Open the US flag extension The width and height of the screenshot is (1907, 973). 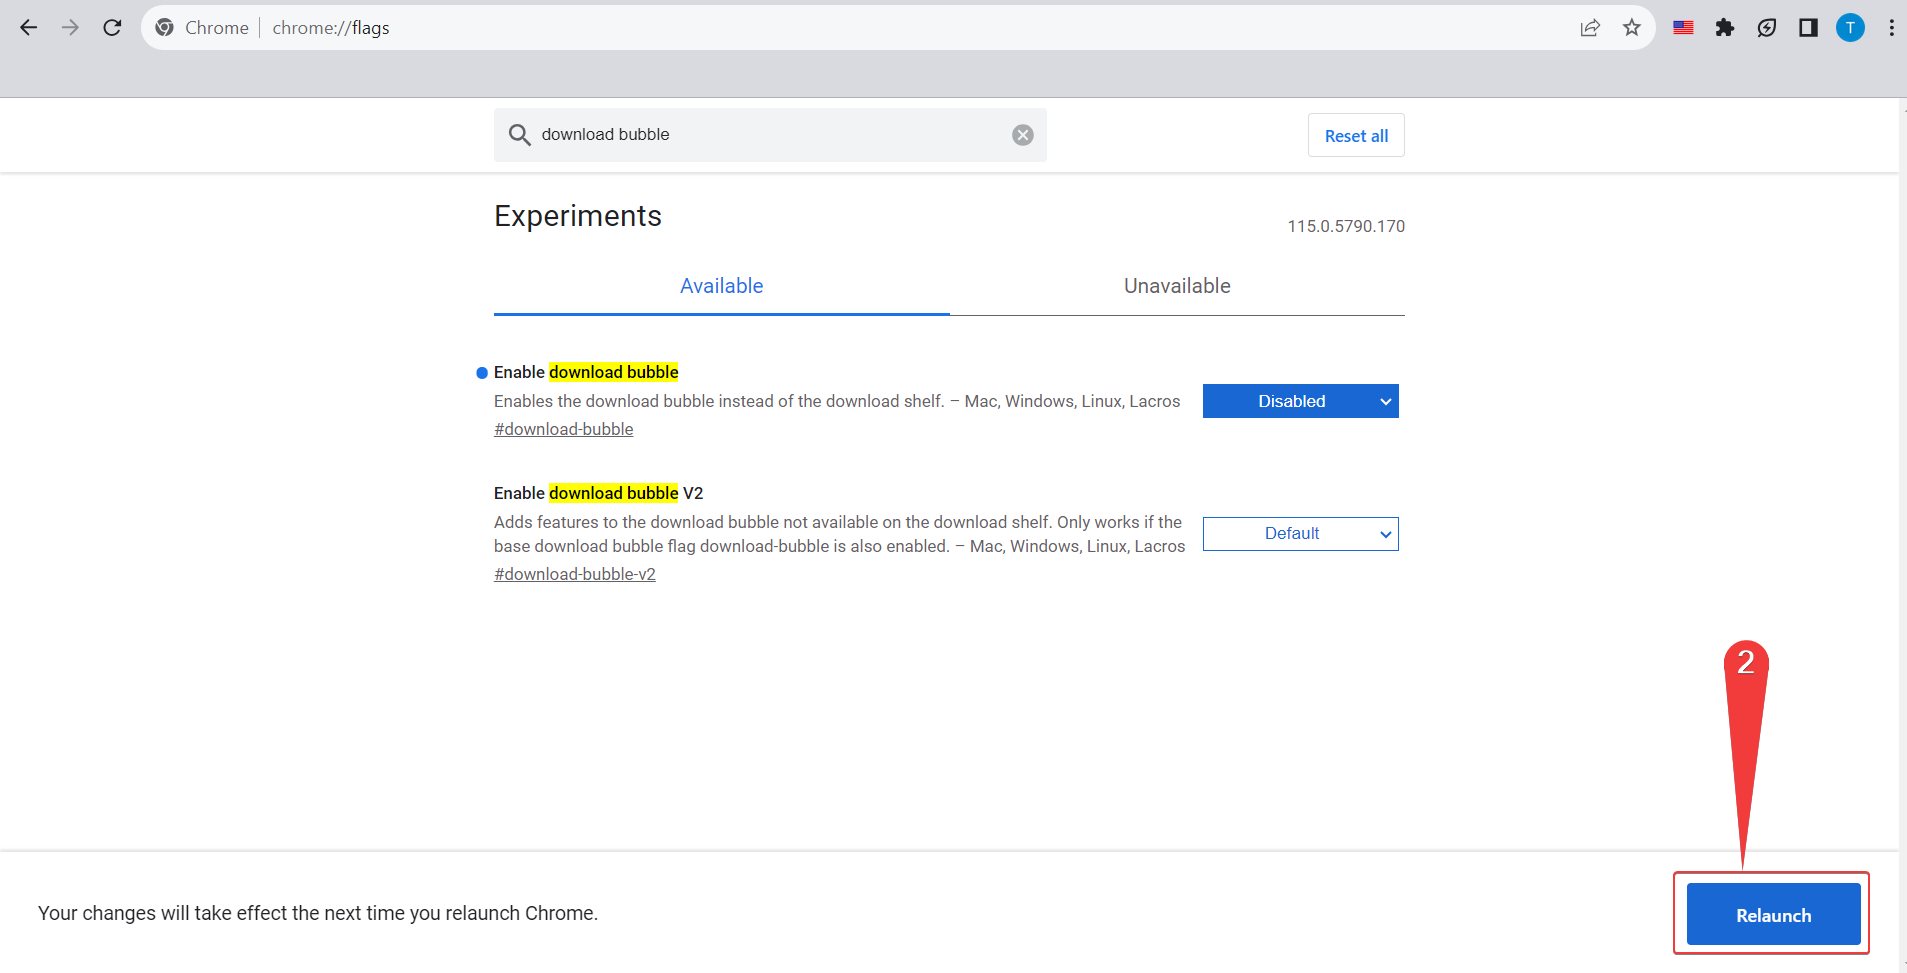[x=1682, y=27]
